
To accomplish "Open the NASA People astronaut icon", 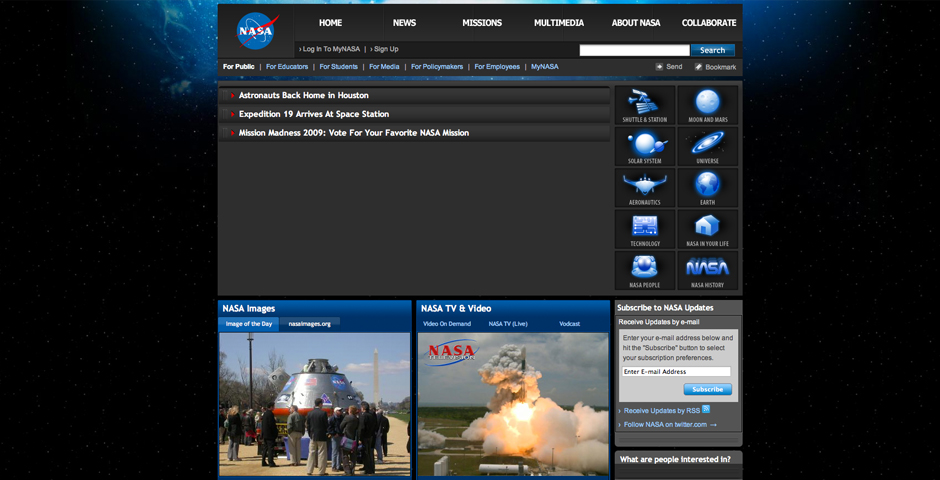I will click(644, 270).
